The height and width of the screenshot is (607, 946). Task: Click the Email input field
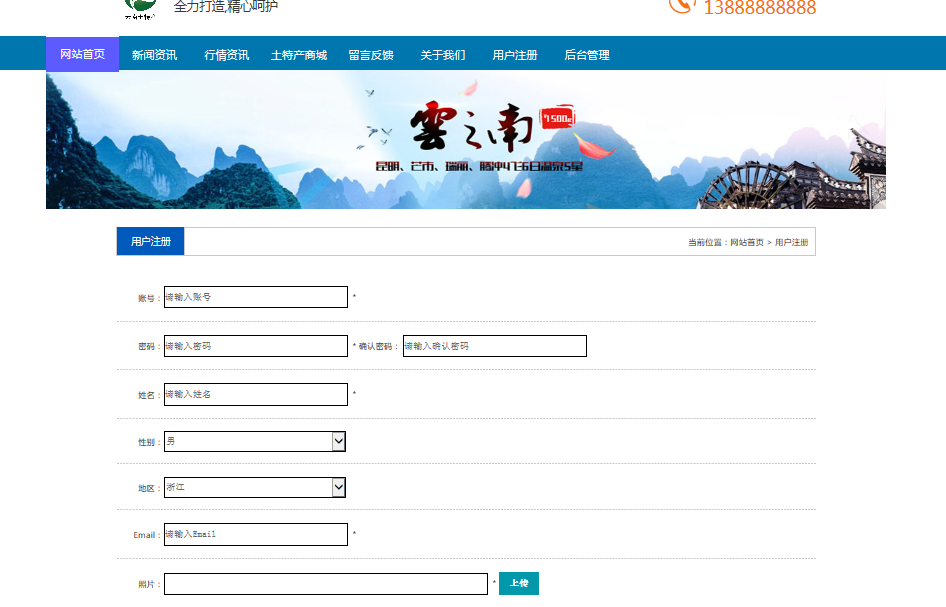[255, 534]
